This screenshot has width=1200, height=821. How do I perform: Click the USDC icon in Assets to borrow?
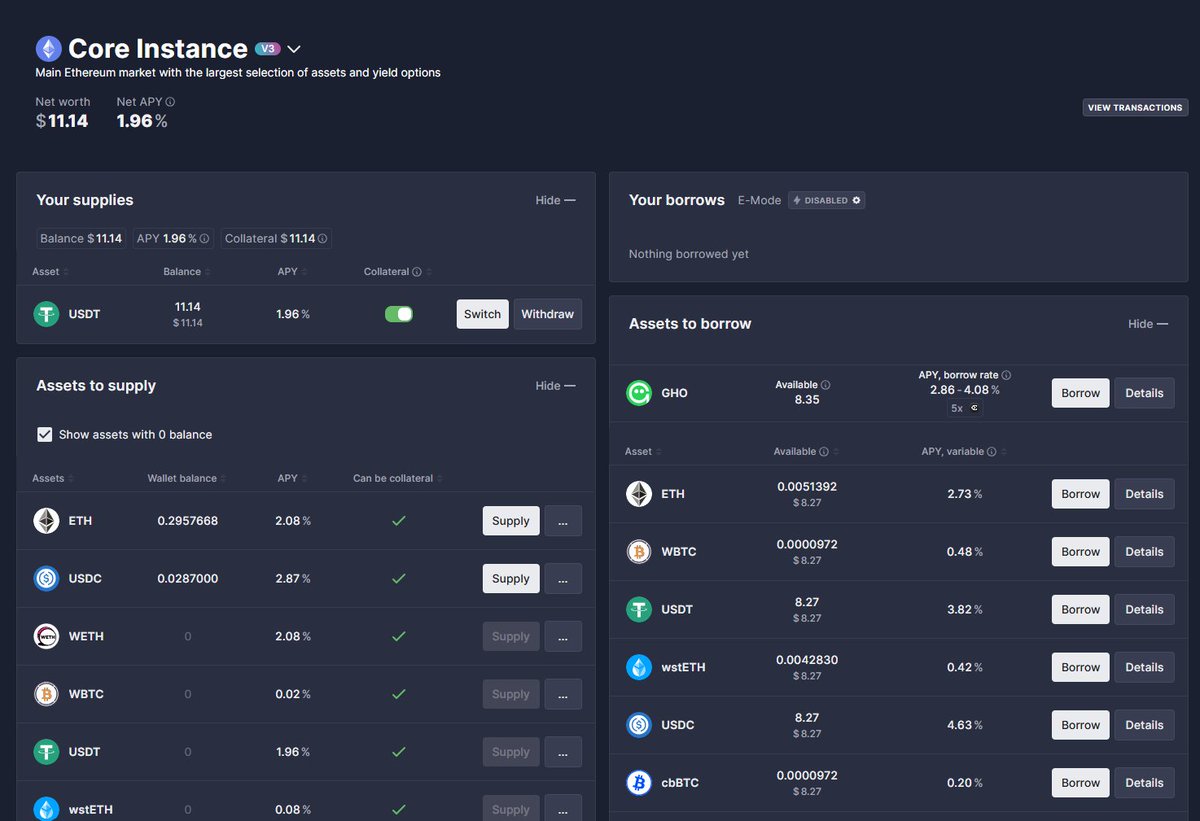pos(639,725)
